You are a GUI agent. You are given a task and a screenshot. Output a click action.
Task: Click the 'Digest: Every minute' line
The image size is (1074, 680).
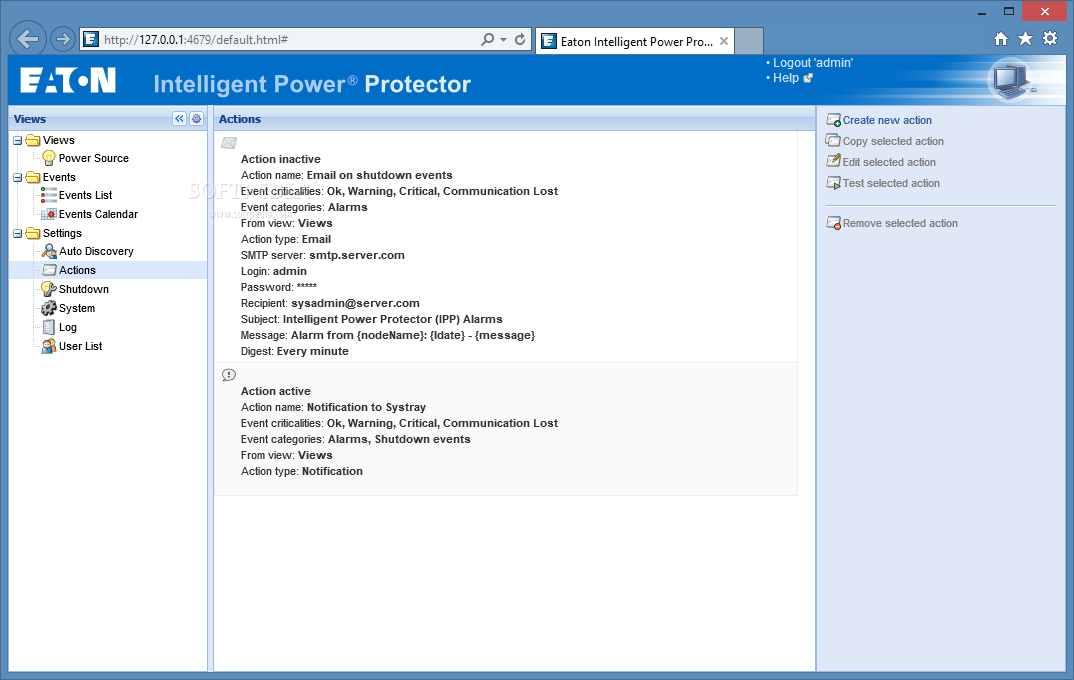(295, 351)
